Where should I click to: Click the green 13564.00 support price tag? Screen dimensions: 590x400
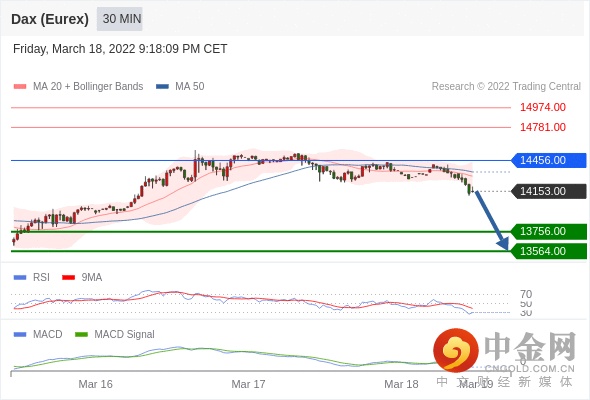(x=549, y=251)
